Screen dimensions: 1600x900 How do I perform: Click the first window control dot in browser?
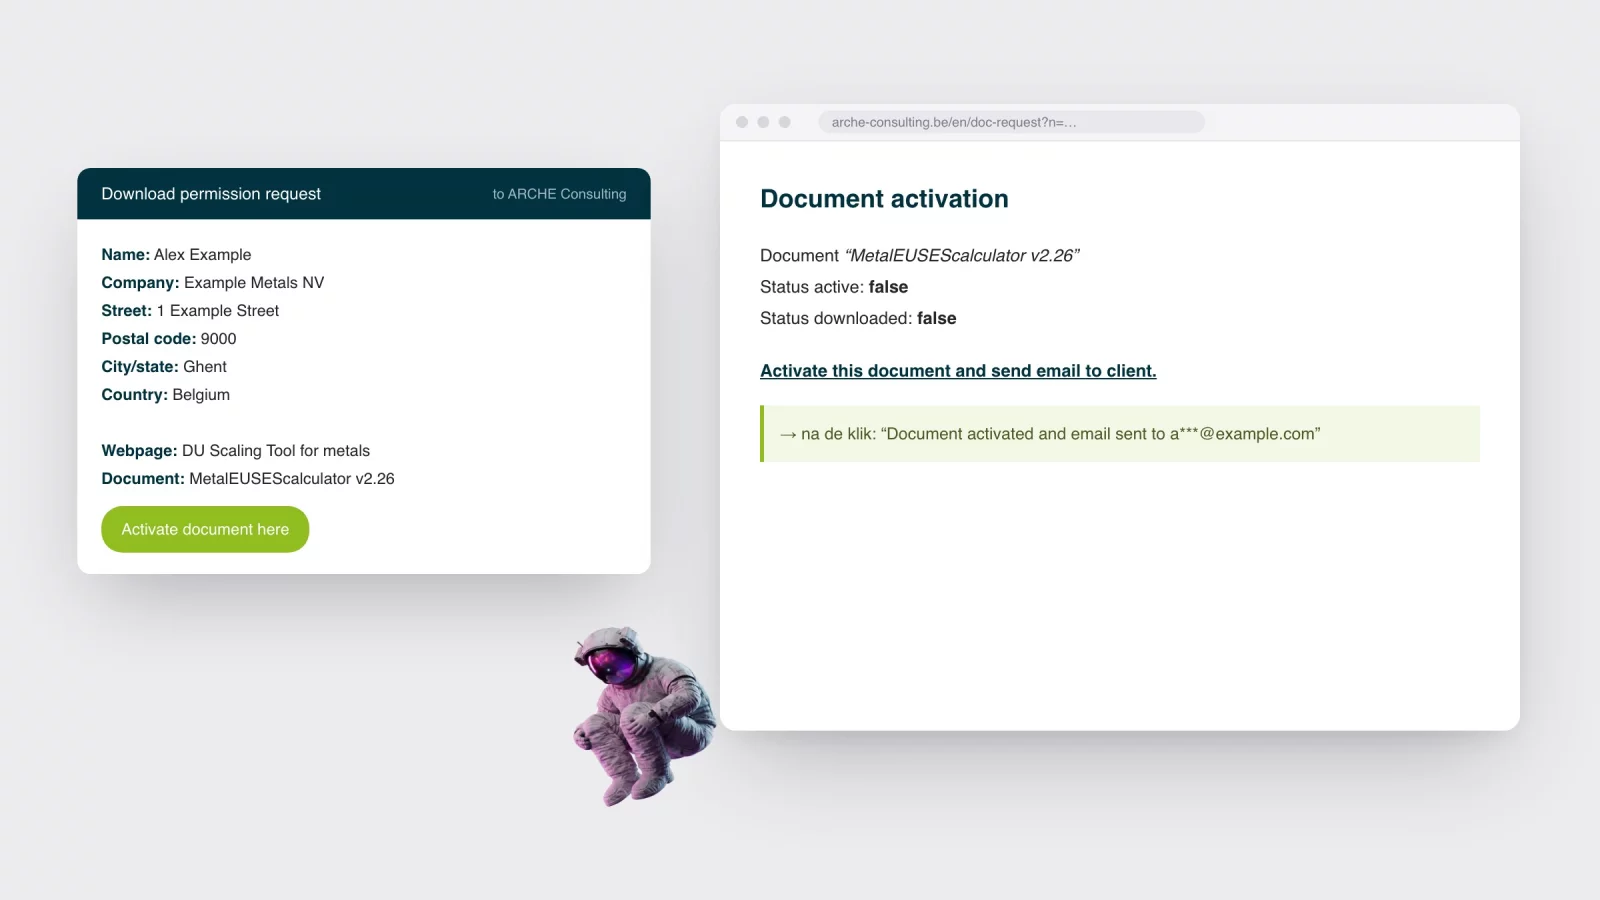click(x=742, y=122)
